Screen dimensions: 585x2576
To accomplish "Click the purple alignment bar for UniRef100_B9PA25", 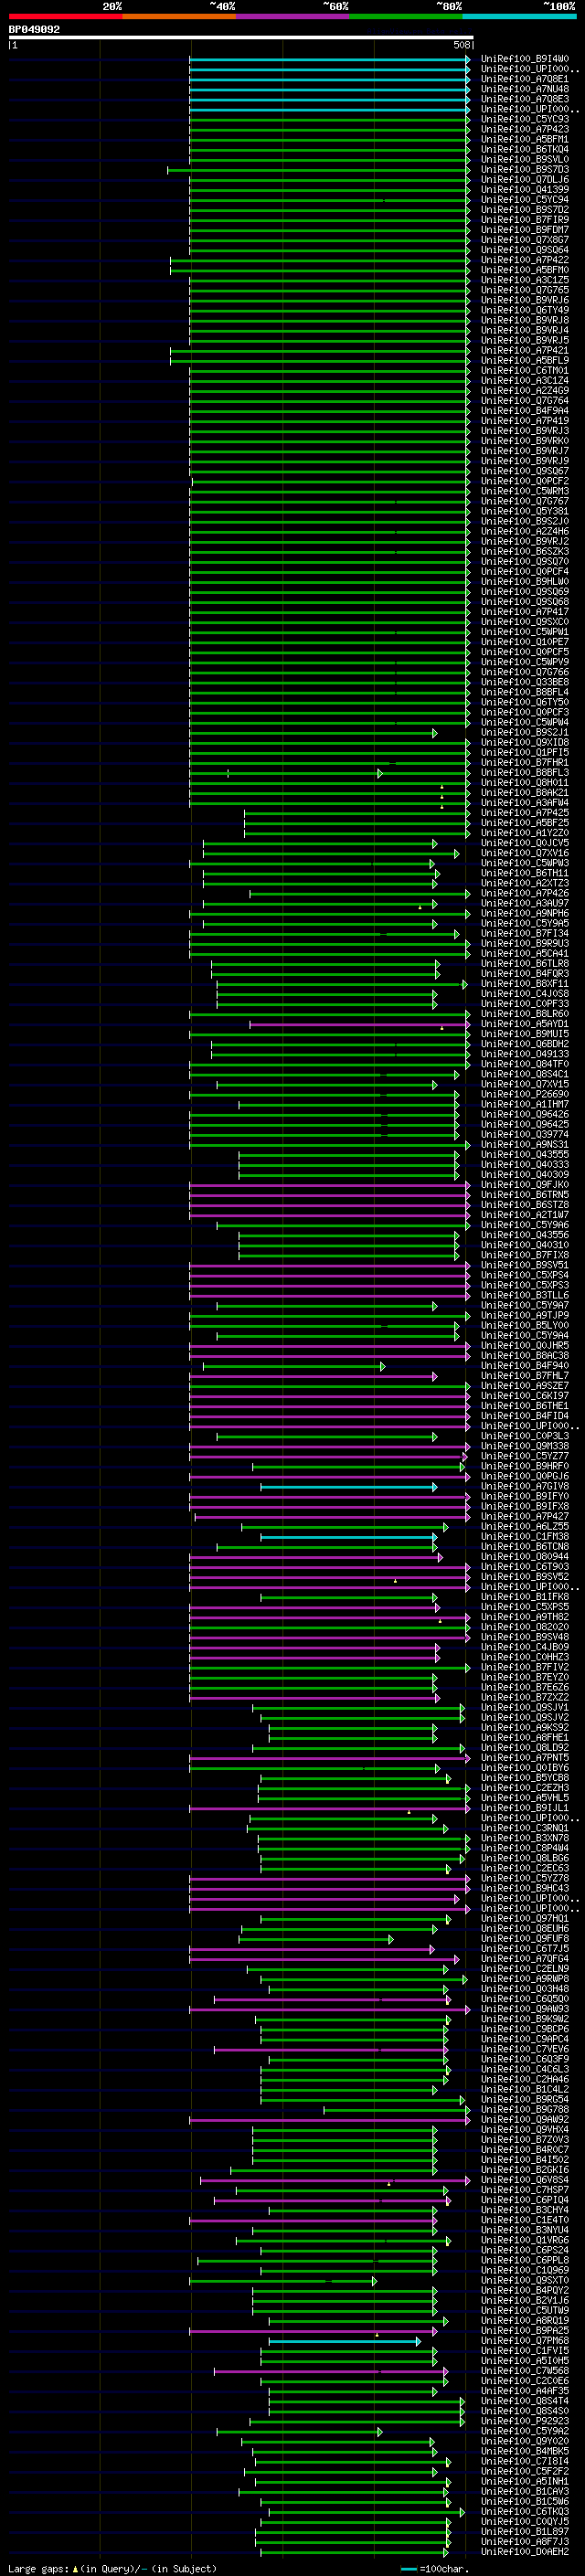I will 312,2330.
